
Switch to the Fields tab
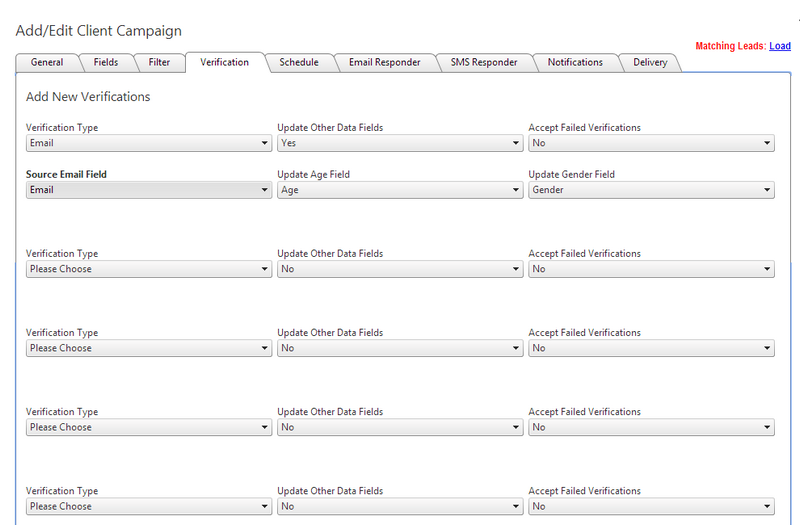click(106, 62)
